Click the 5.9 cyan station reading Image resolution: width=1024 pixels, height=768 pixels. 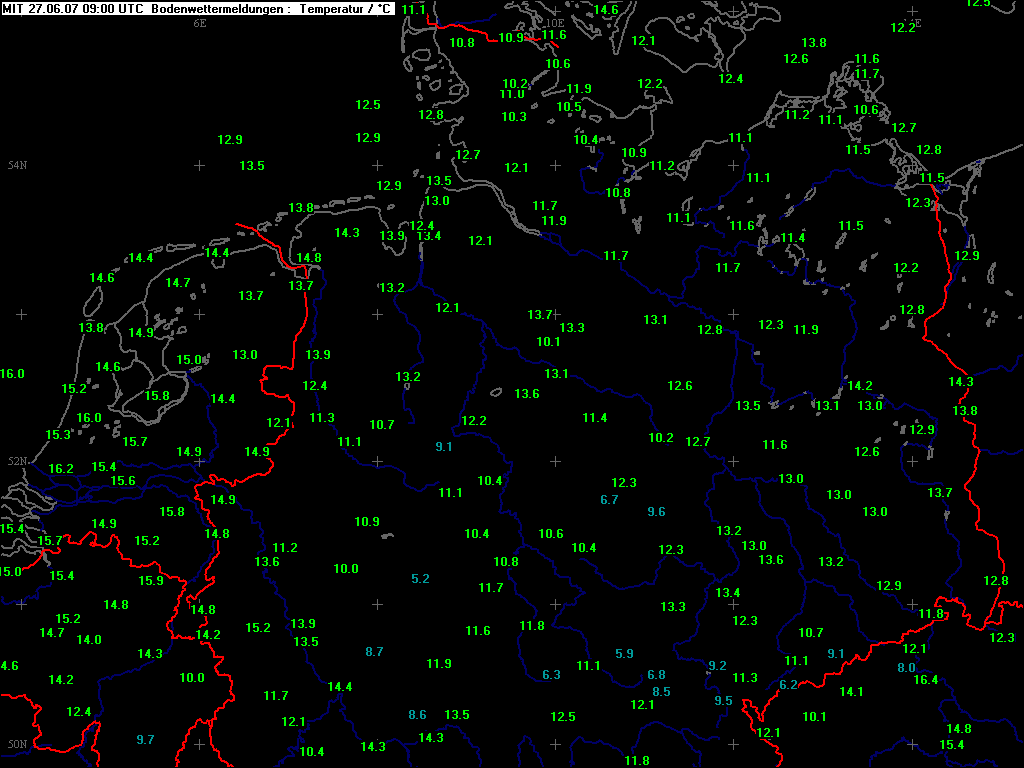[624, 654]
